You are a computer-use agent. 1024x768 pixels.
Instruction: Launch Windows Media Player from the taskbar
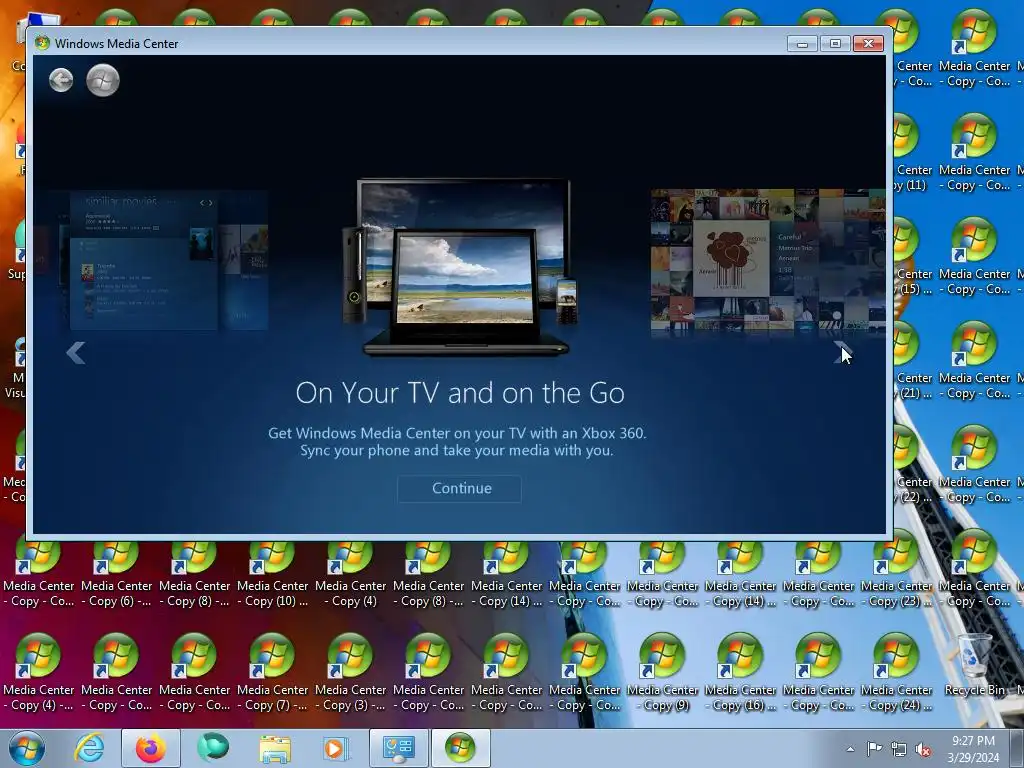pos(336,748)
